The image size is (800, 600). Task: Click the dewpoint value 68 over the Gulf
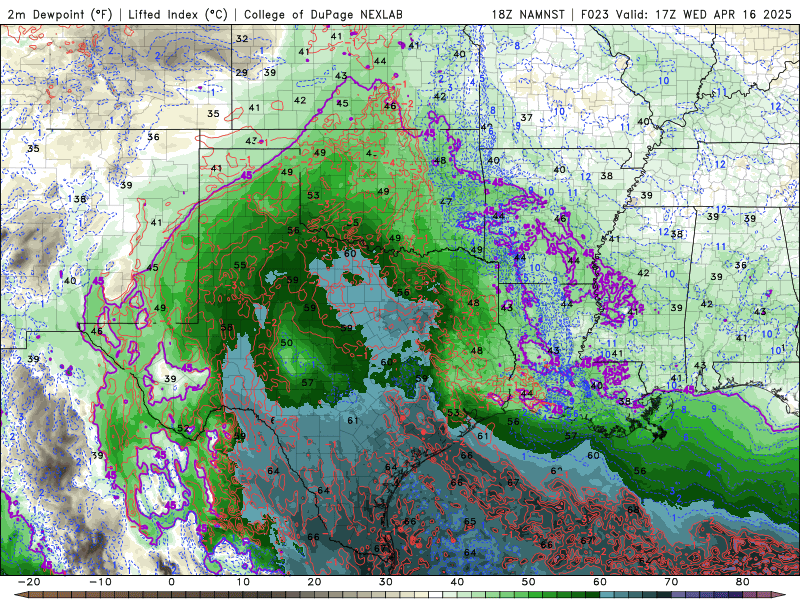(633, 510)
